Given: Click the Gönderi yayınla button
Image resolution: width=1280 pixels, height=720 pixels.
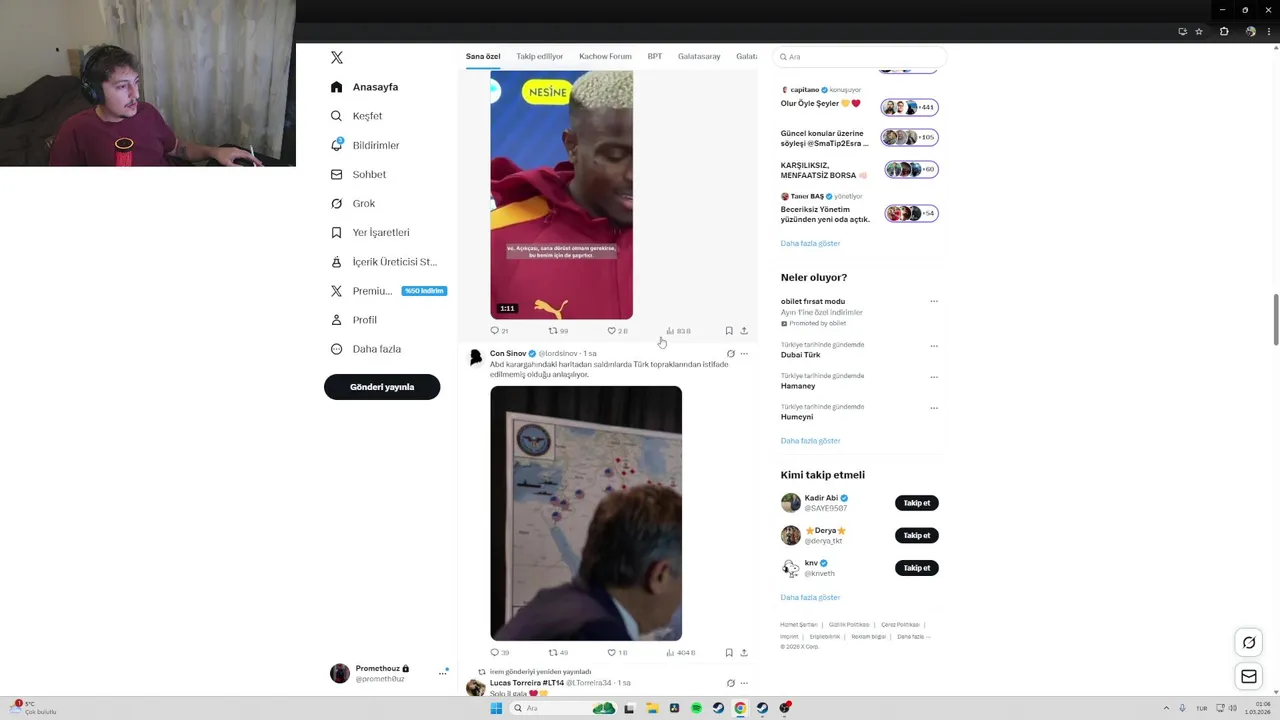Looking at the screenshot, I should coord(382,387).
